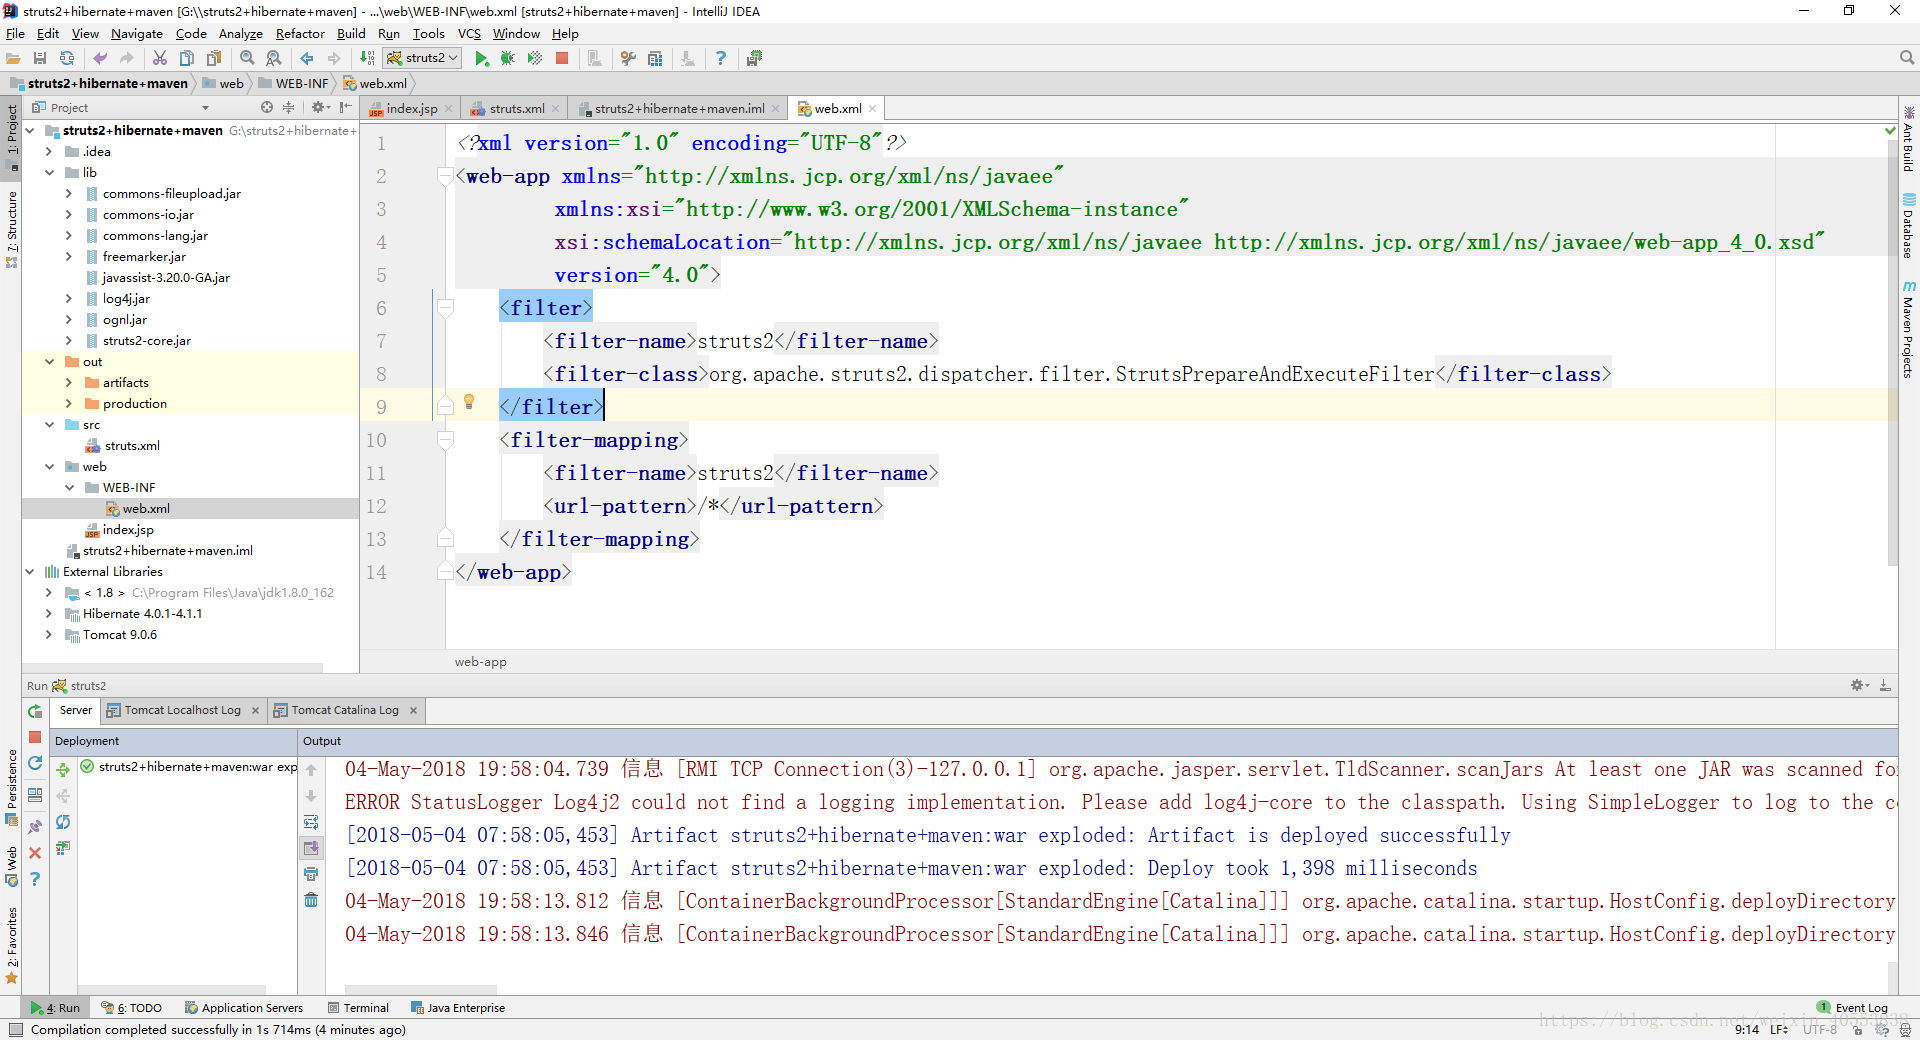Collapse External Libraries node
1920x1040 pixels.
(x=29, y=572)
